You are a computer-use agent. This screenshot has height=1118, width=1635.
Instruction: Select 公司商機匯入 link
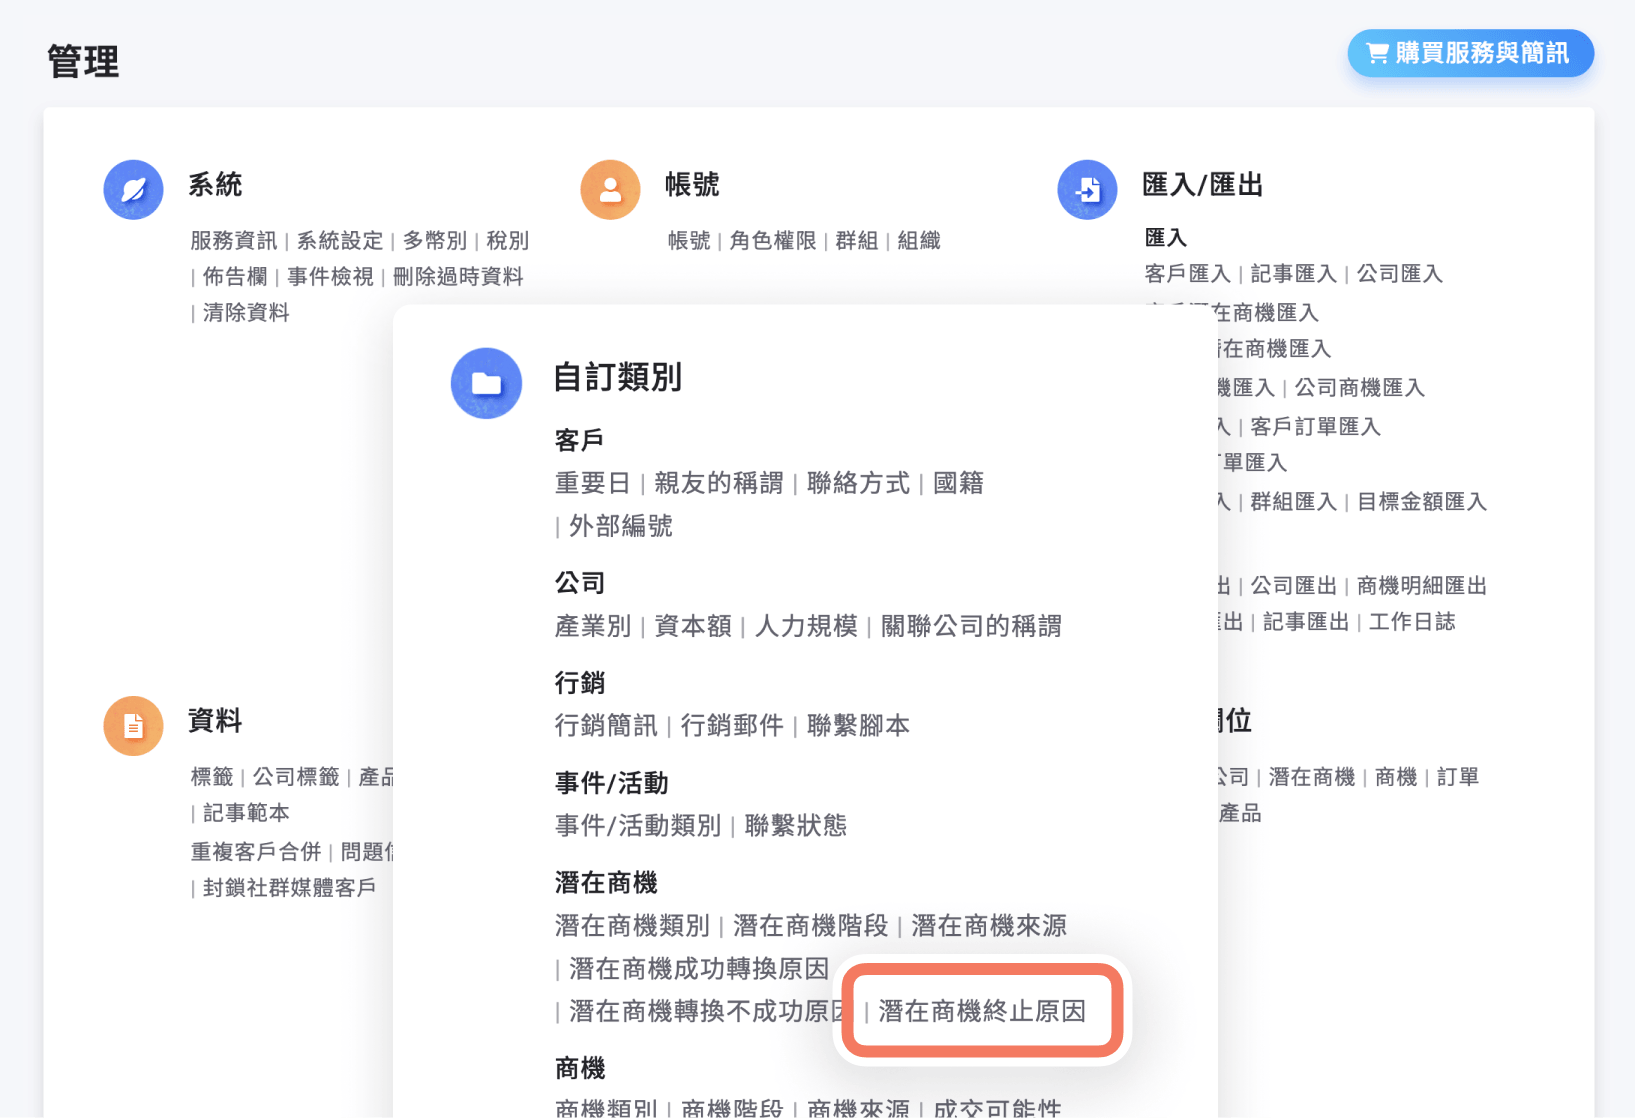coord(1360,388)
